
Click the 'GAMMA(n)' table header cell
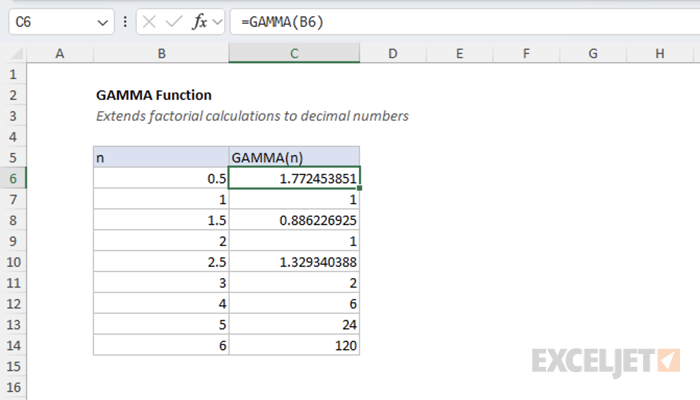coord(294,158)
